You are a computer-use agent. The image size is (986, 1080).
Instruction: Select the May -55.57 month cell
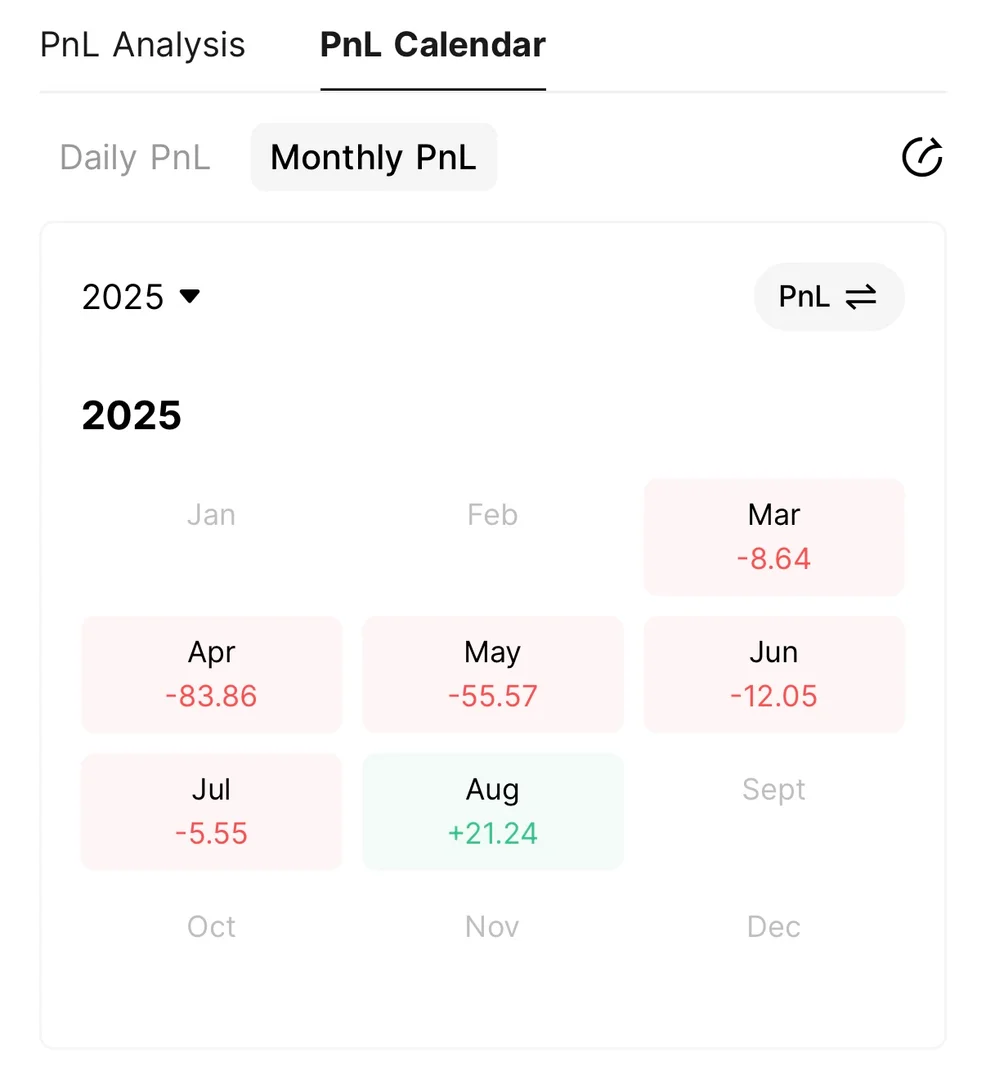[492, 674]
